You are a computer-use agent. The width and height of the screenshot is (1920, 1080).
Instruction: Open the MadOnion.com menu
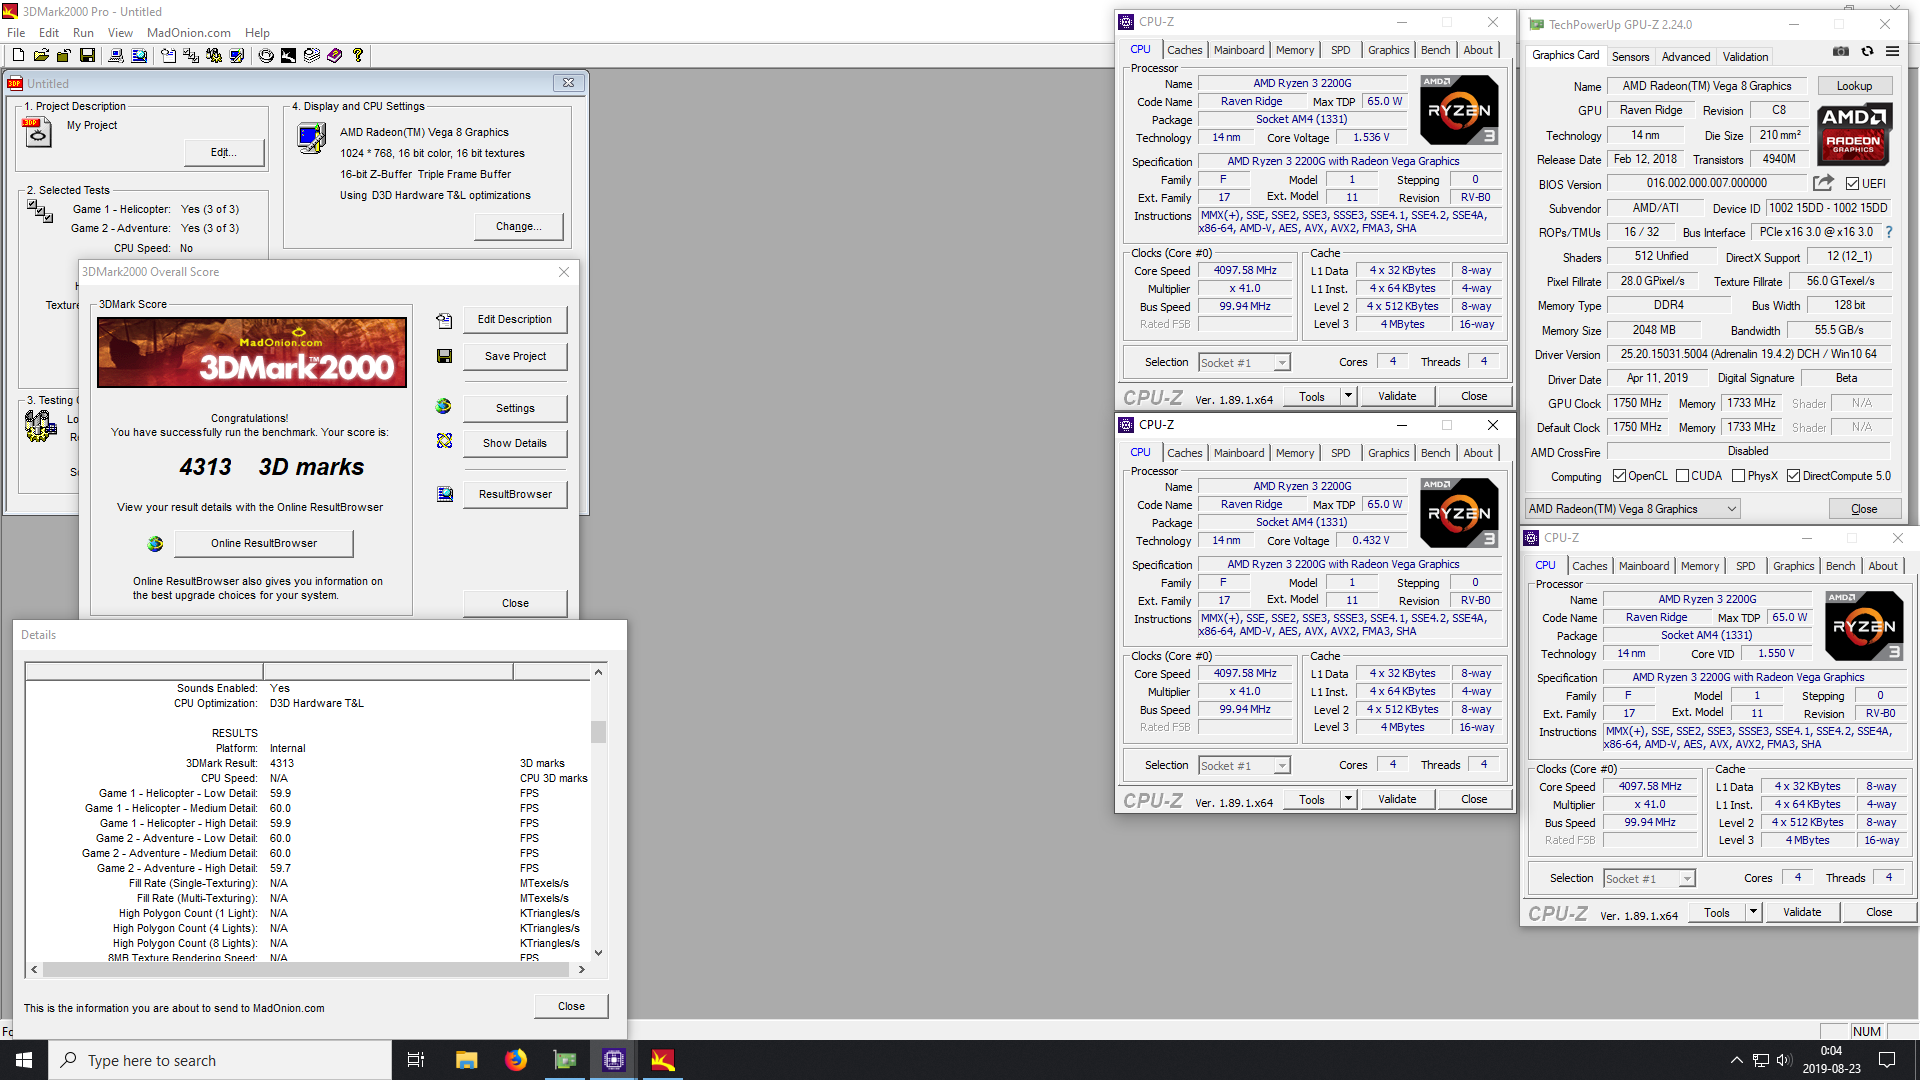[x=189, y=33]
